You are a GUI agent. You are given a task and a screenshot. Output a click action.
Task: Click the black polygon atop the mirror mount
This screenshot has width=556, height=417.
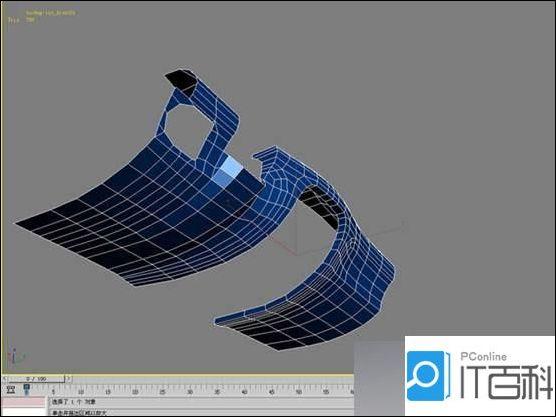(181, 79)
